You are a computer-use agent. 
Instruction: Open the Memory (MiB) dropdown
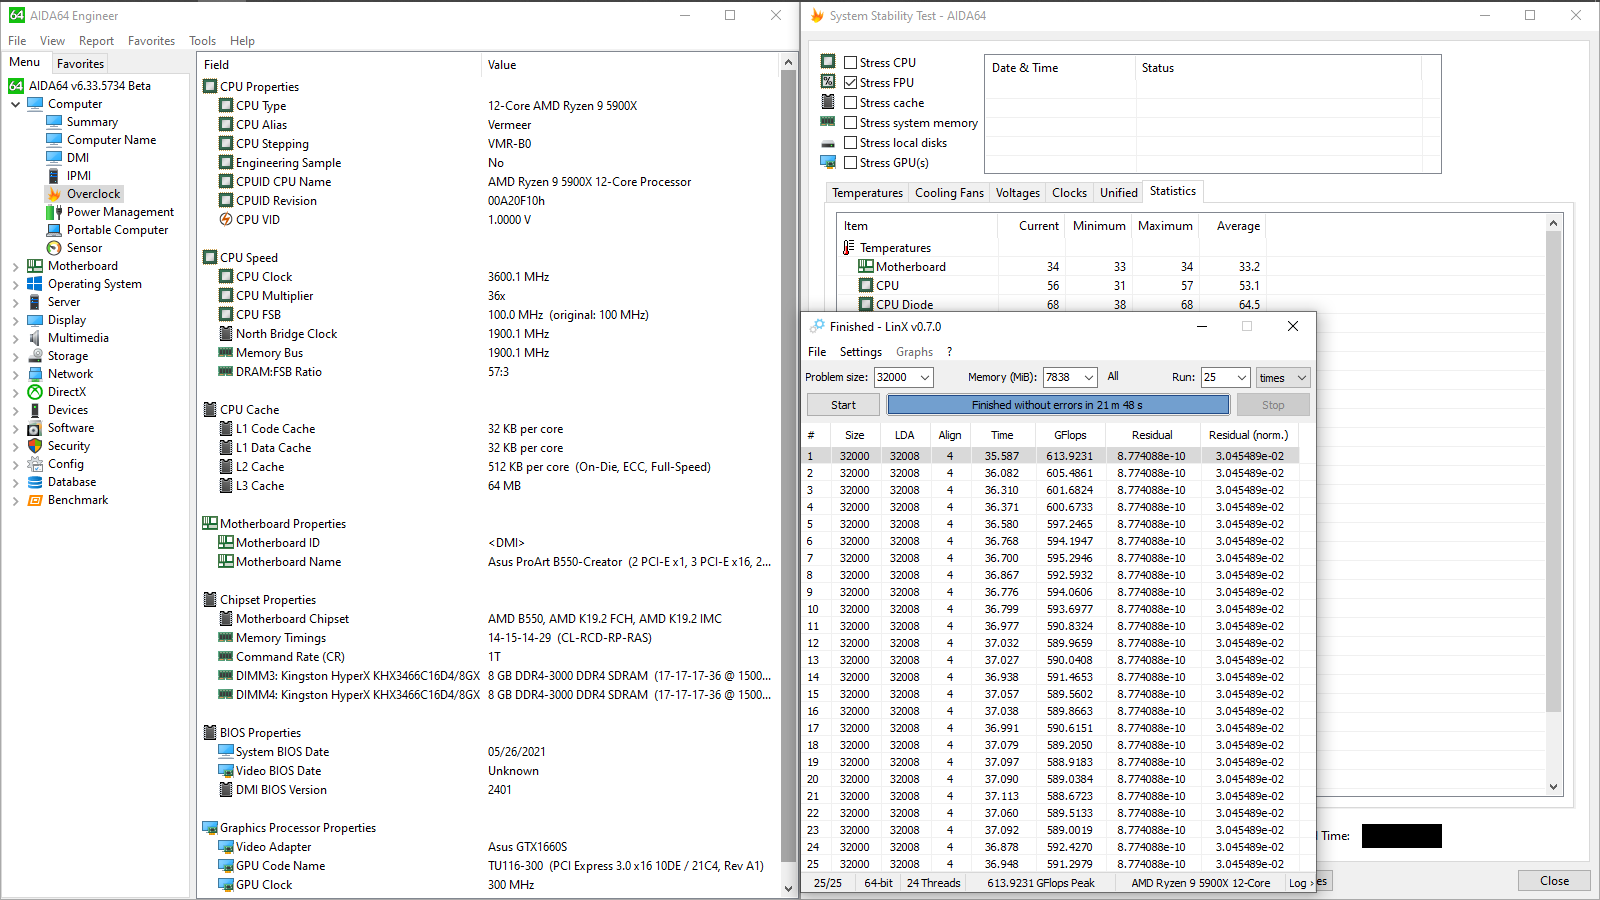point(1088,378)
